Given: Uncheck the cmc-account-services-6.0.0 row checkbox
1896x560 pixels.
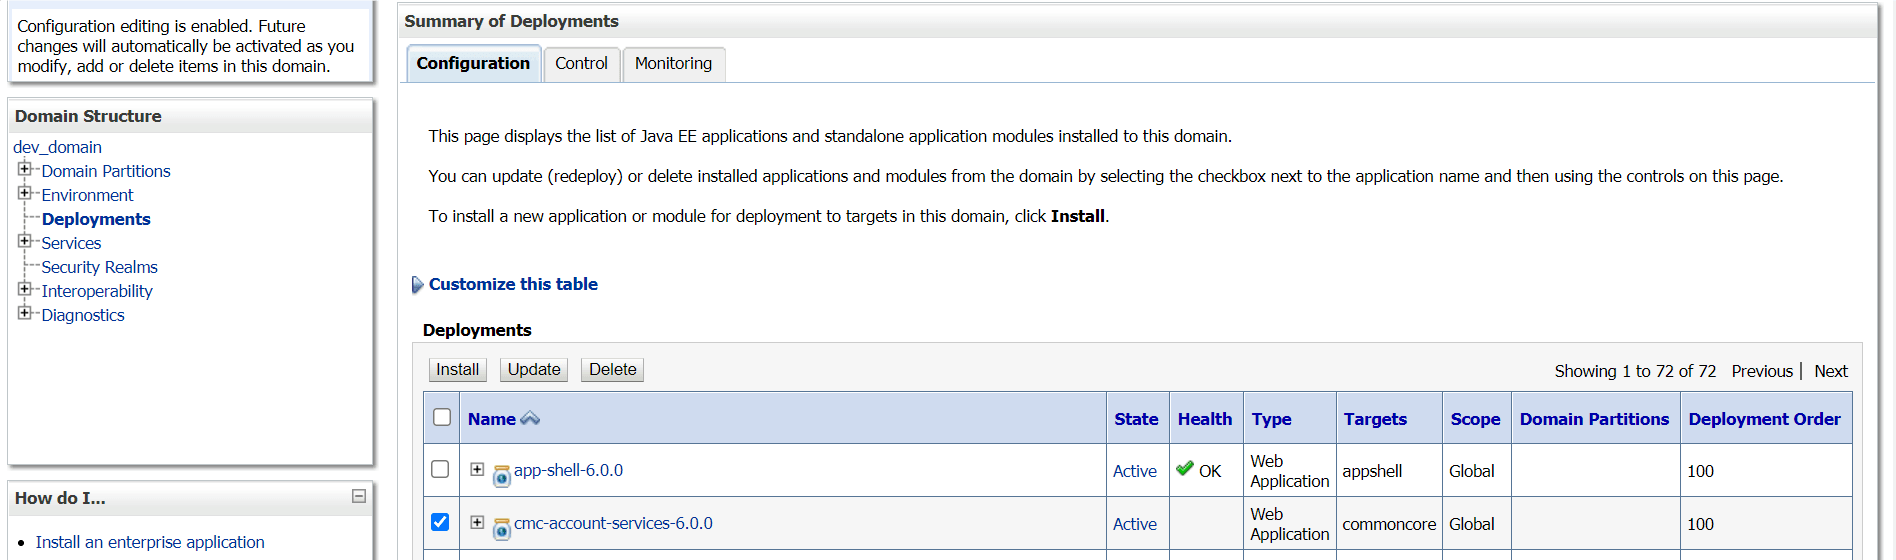Looking at the screenshot, I should coord(440,522).
